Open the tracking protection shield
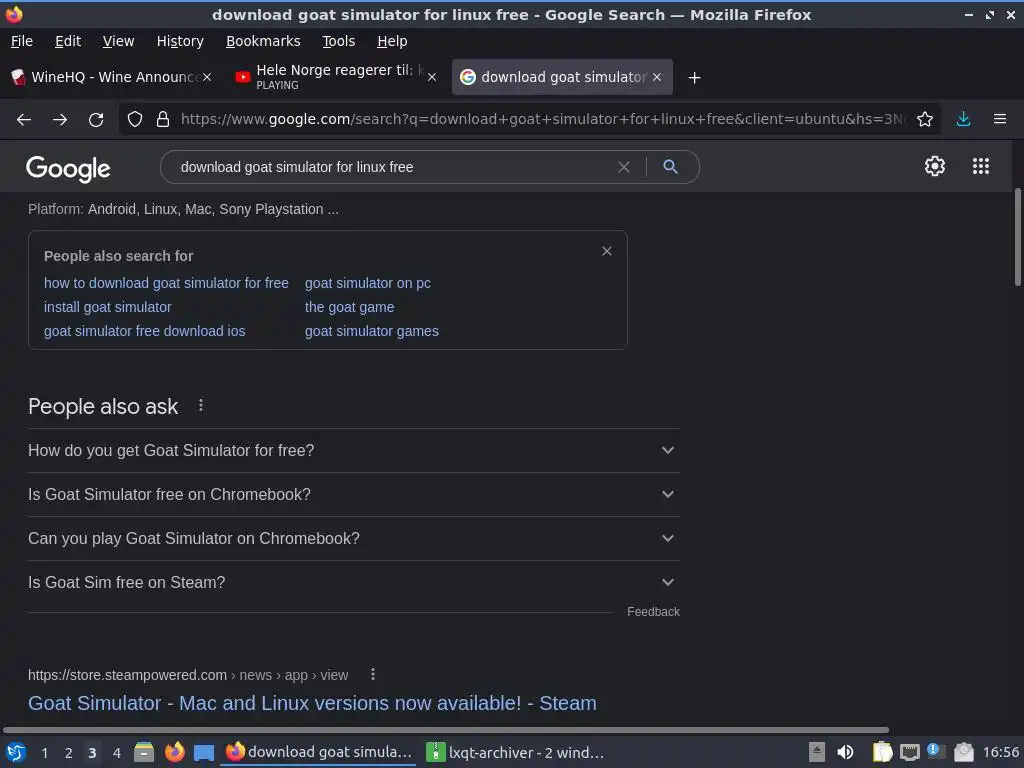Screen dimensions: 1024x768 [x=135, y=119]
